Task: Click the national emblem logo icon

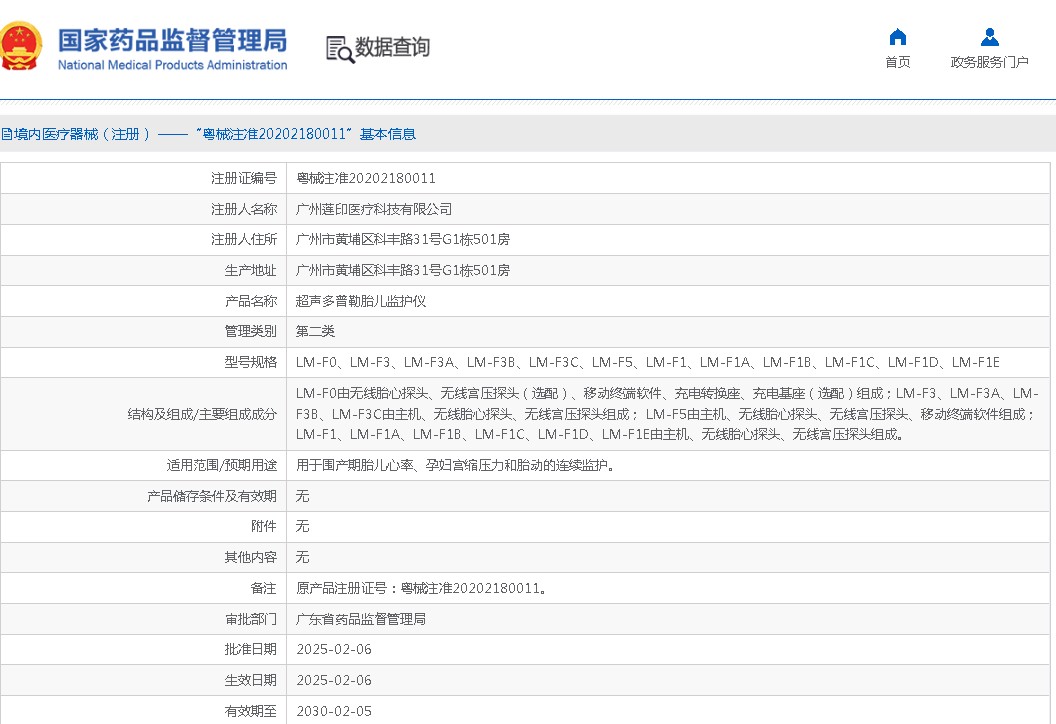Action: (x=20, y=46)
